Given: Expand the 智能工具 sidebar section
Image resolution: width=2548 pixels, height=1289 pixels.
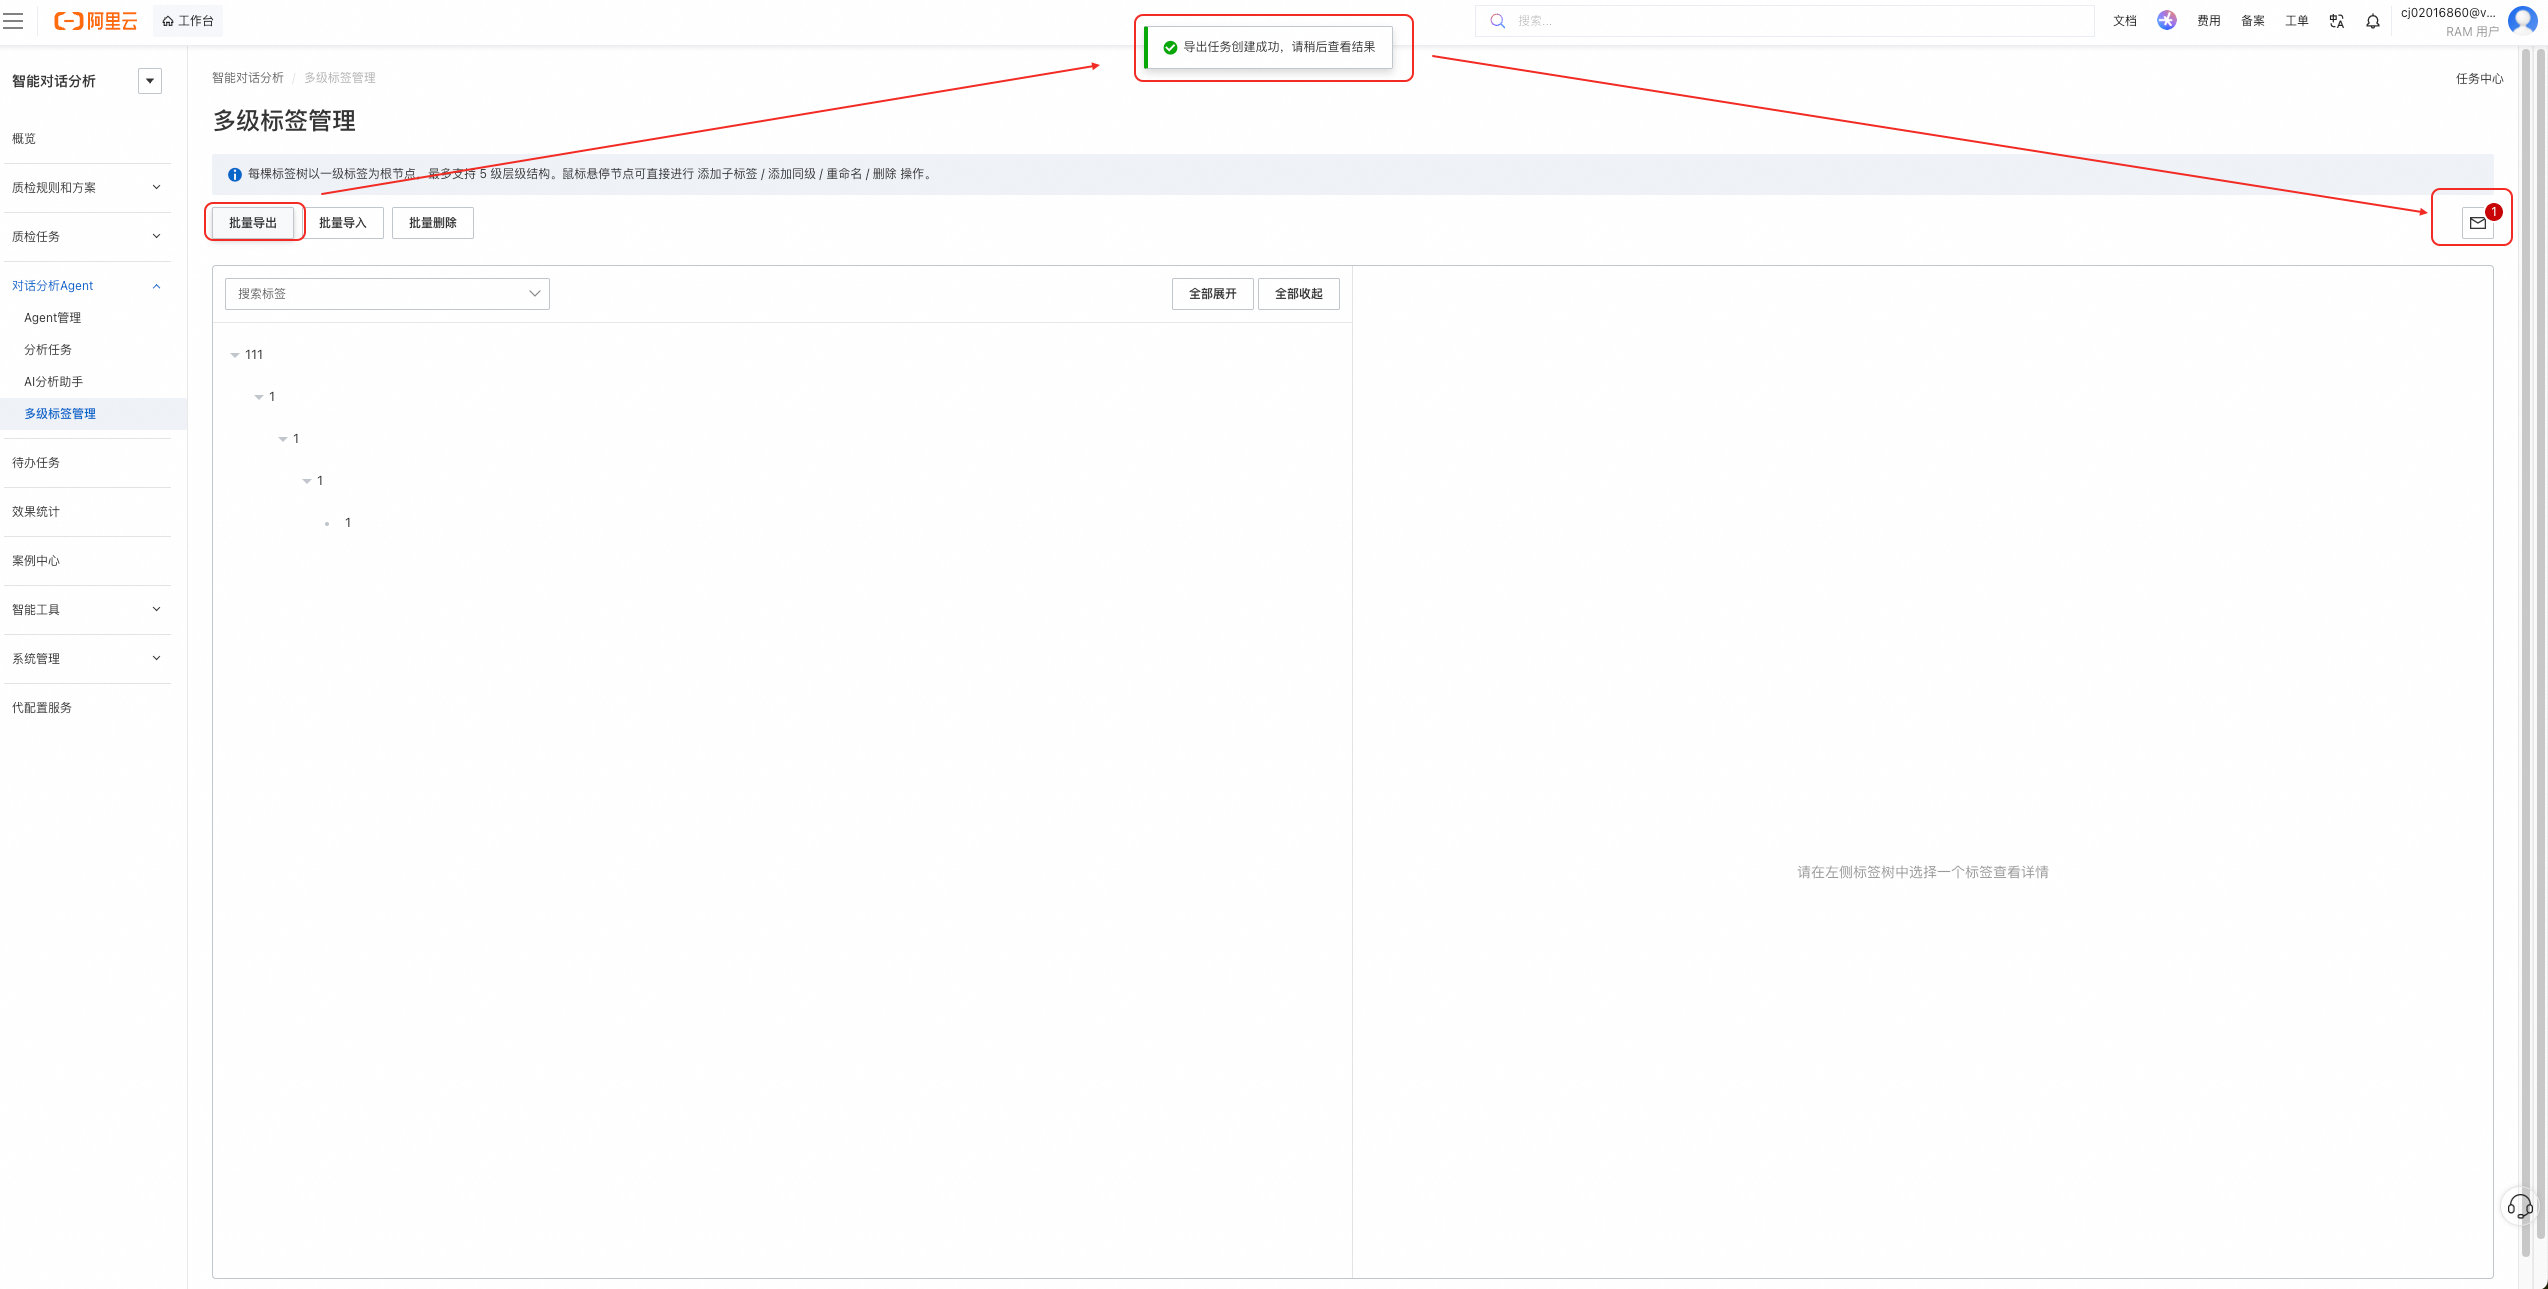Looking at the screenshot, I should [86, 610].
